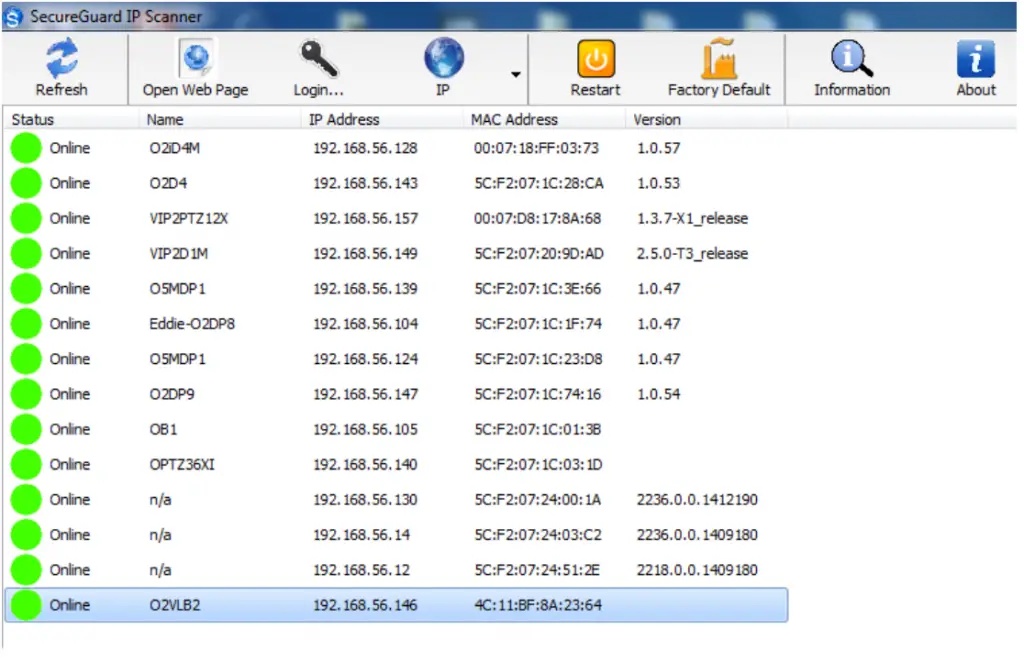Click IP address 192.168.56.14

click(x=361, y=536)
